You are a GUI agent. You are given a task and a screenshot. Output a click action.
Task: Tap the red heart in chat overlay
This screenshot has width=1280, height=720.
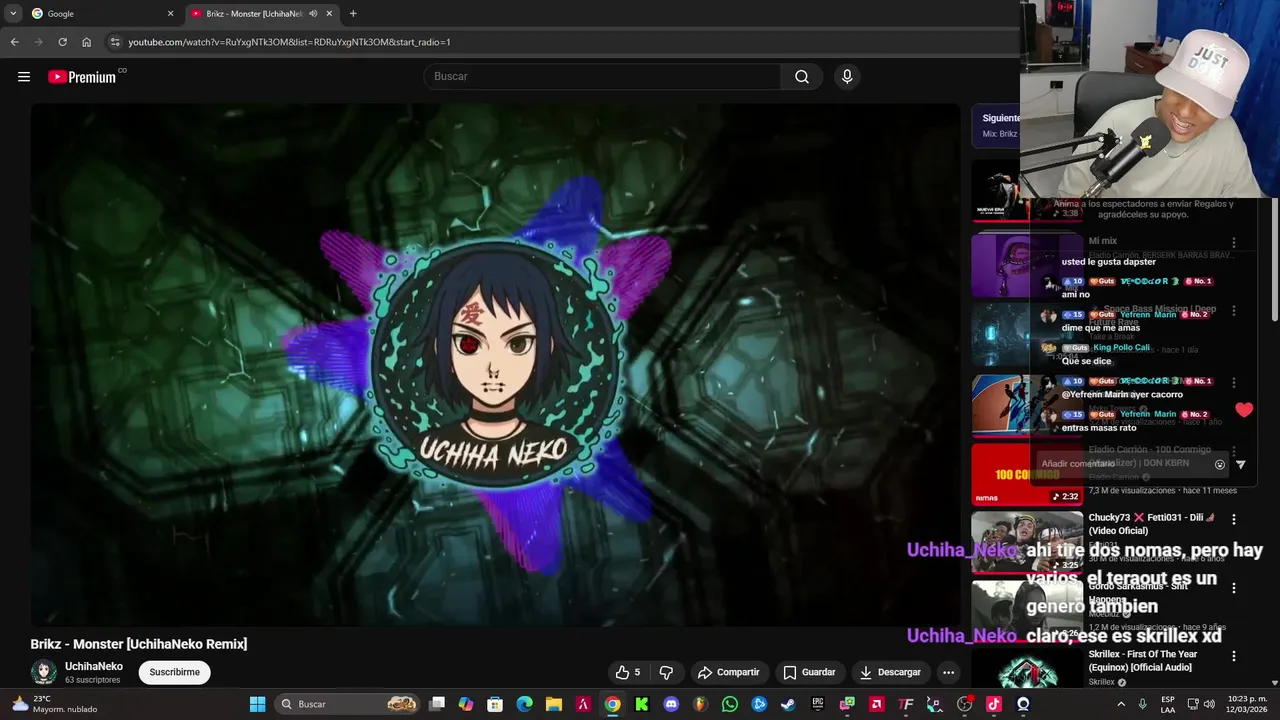[x=1244, y=409]
